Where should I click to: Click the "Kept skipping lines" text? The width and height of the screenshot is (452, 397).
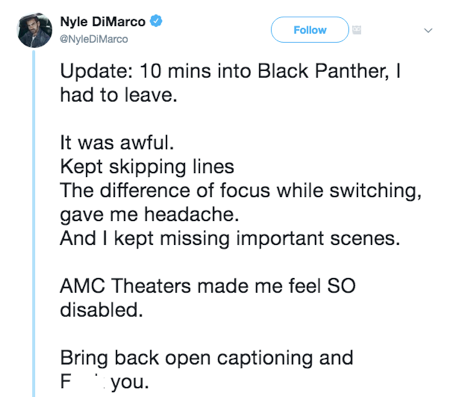pyautogui.click(x=147, y=167)
